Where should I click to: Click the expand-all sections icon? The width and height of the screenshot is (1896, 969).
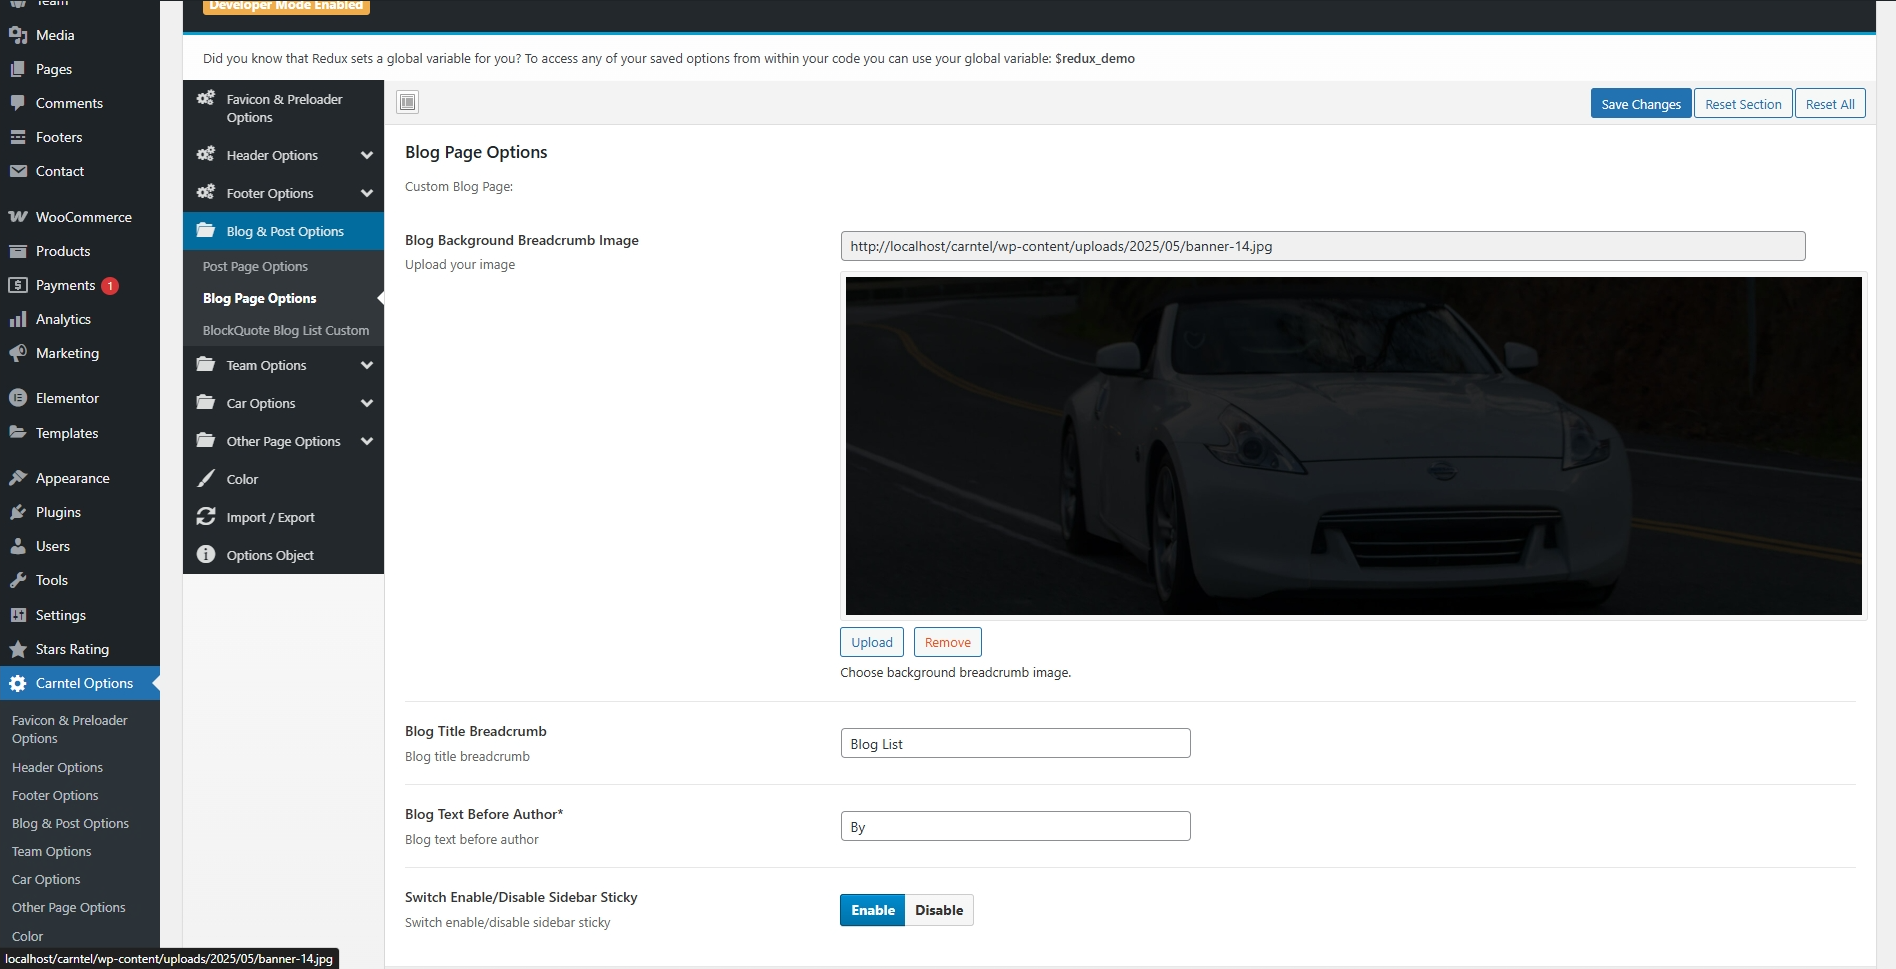coord(407,102)
